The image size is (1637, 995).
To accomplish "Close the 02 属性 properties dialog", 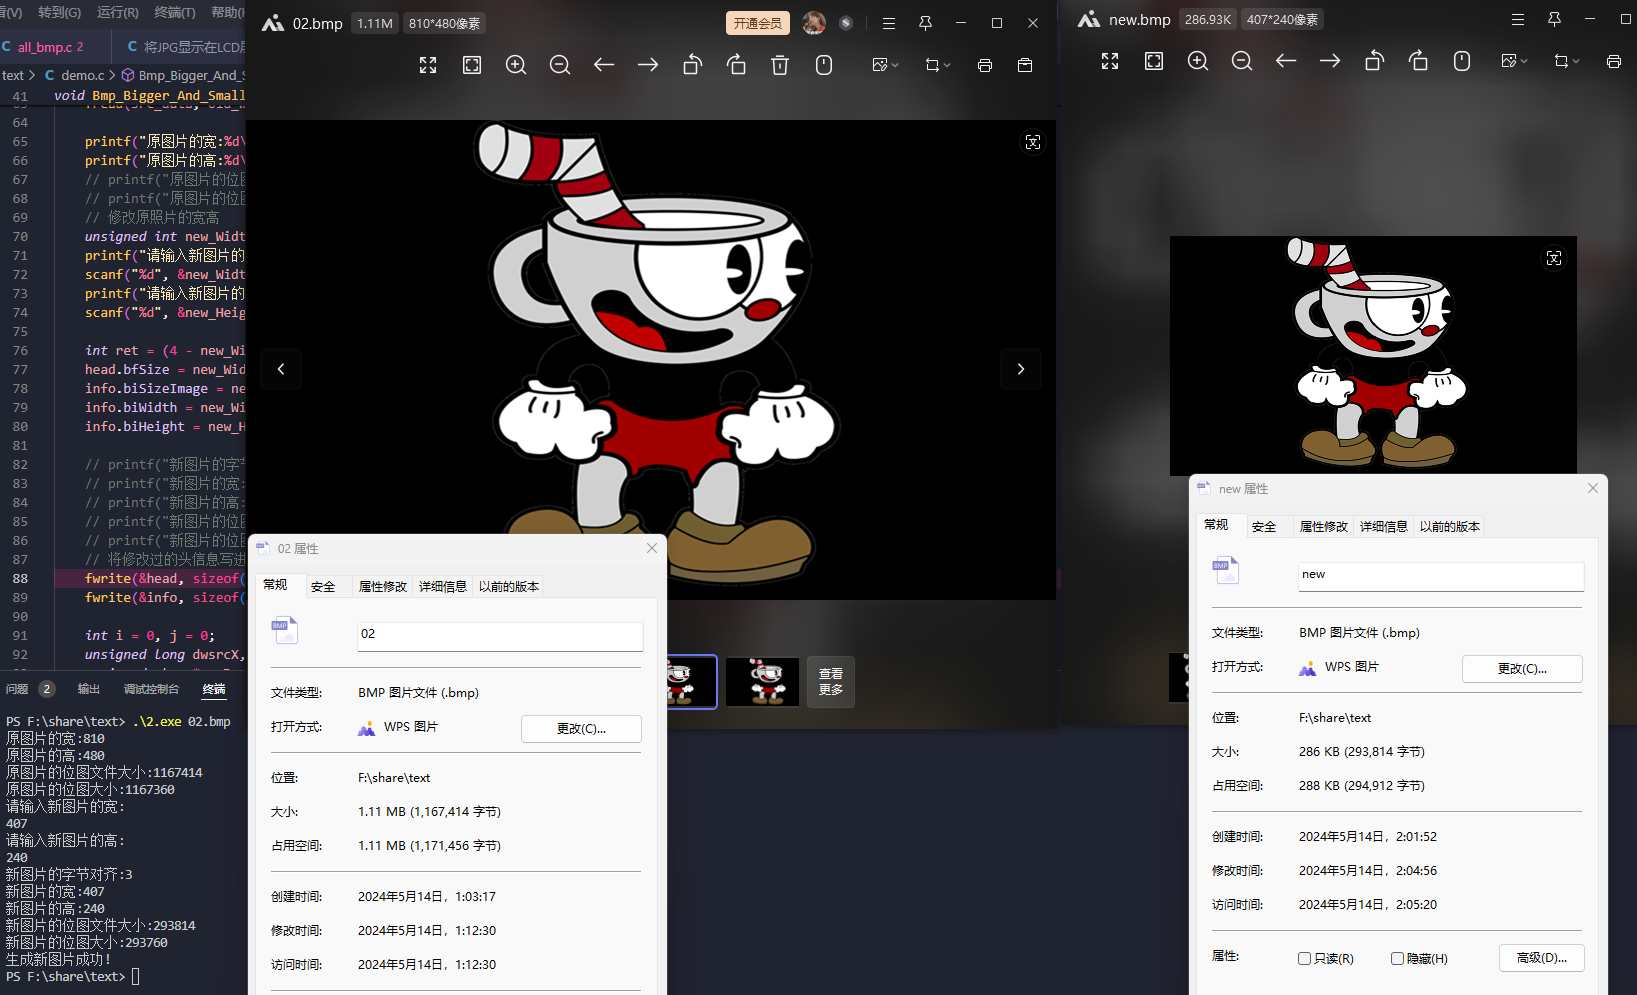I will click(652, 548).
